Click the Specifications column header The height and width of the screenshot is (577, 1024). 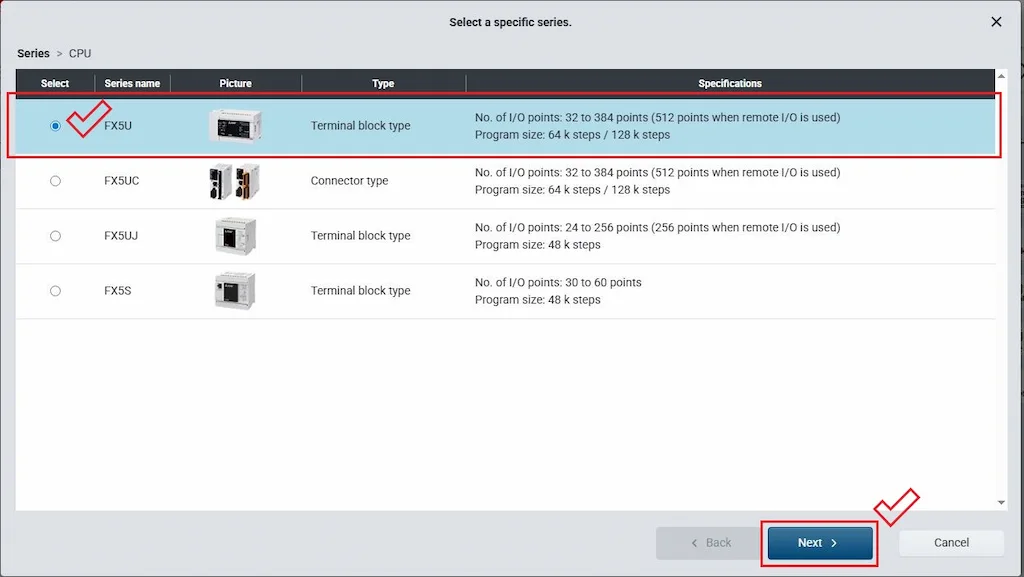[730, 84]
